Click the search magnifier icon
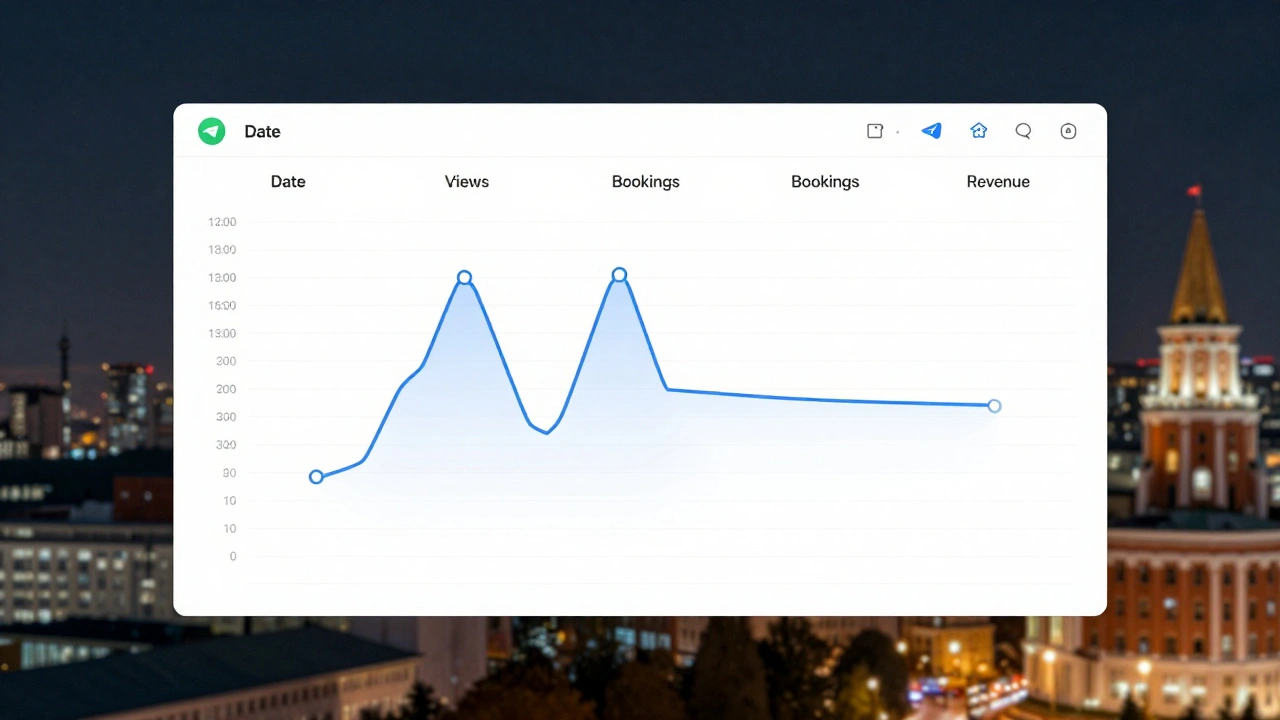 pos(1023,131)
